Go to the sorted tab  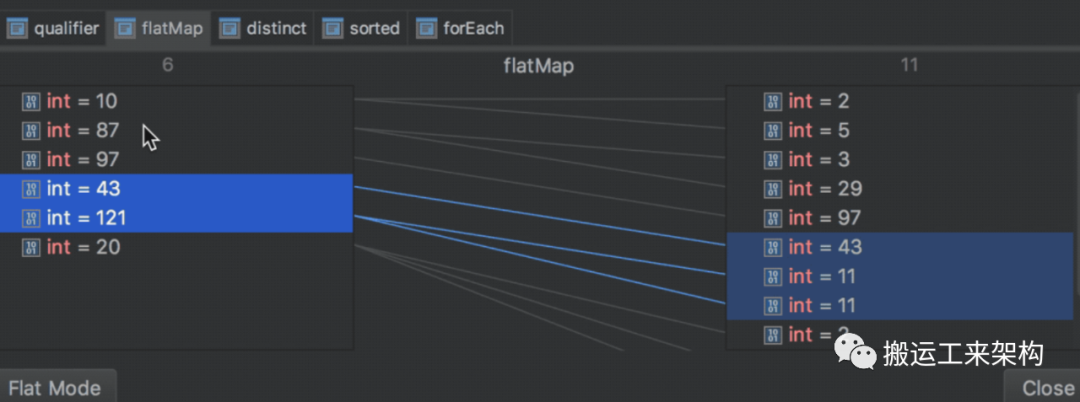tap(362, 28)
